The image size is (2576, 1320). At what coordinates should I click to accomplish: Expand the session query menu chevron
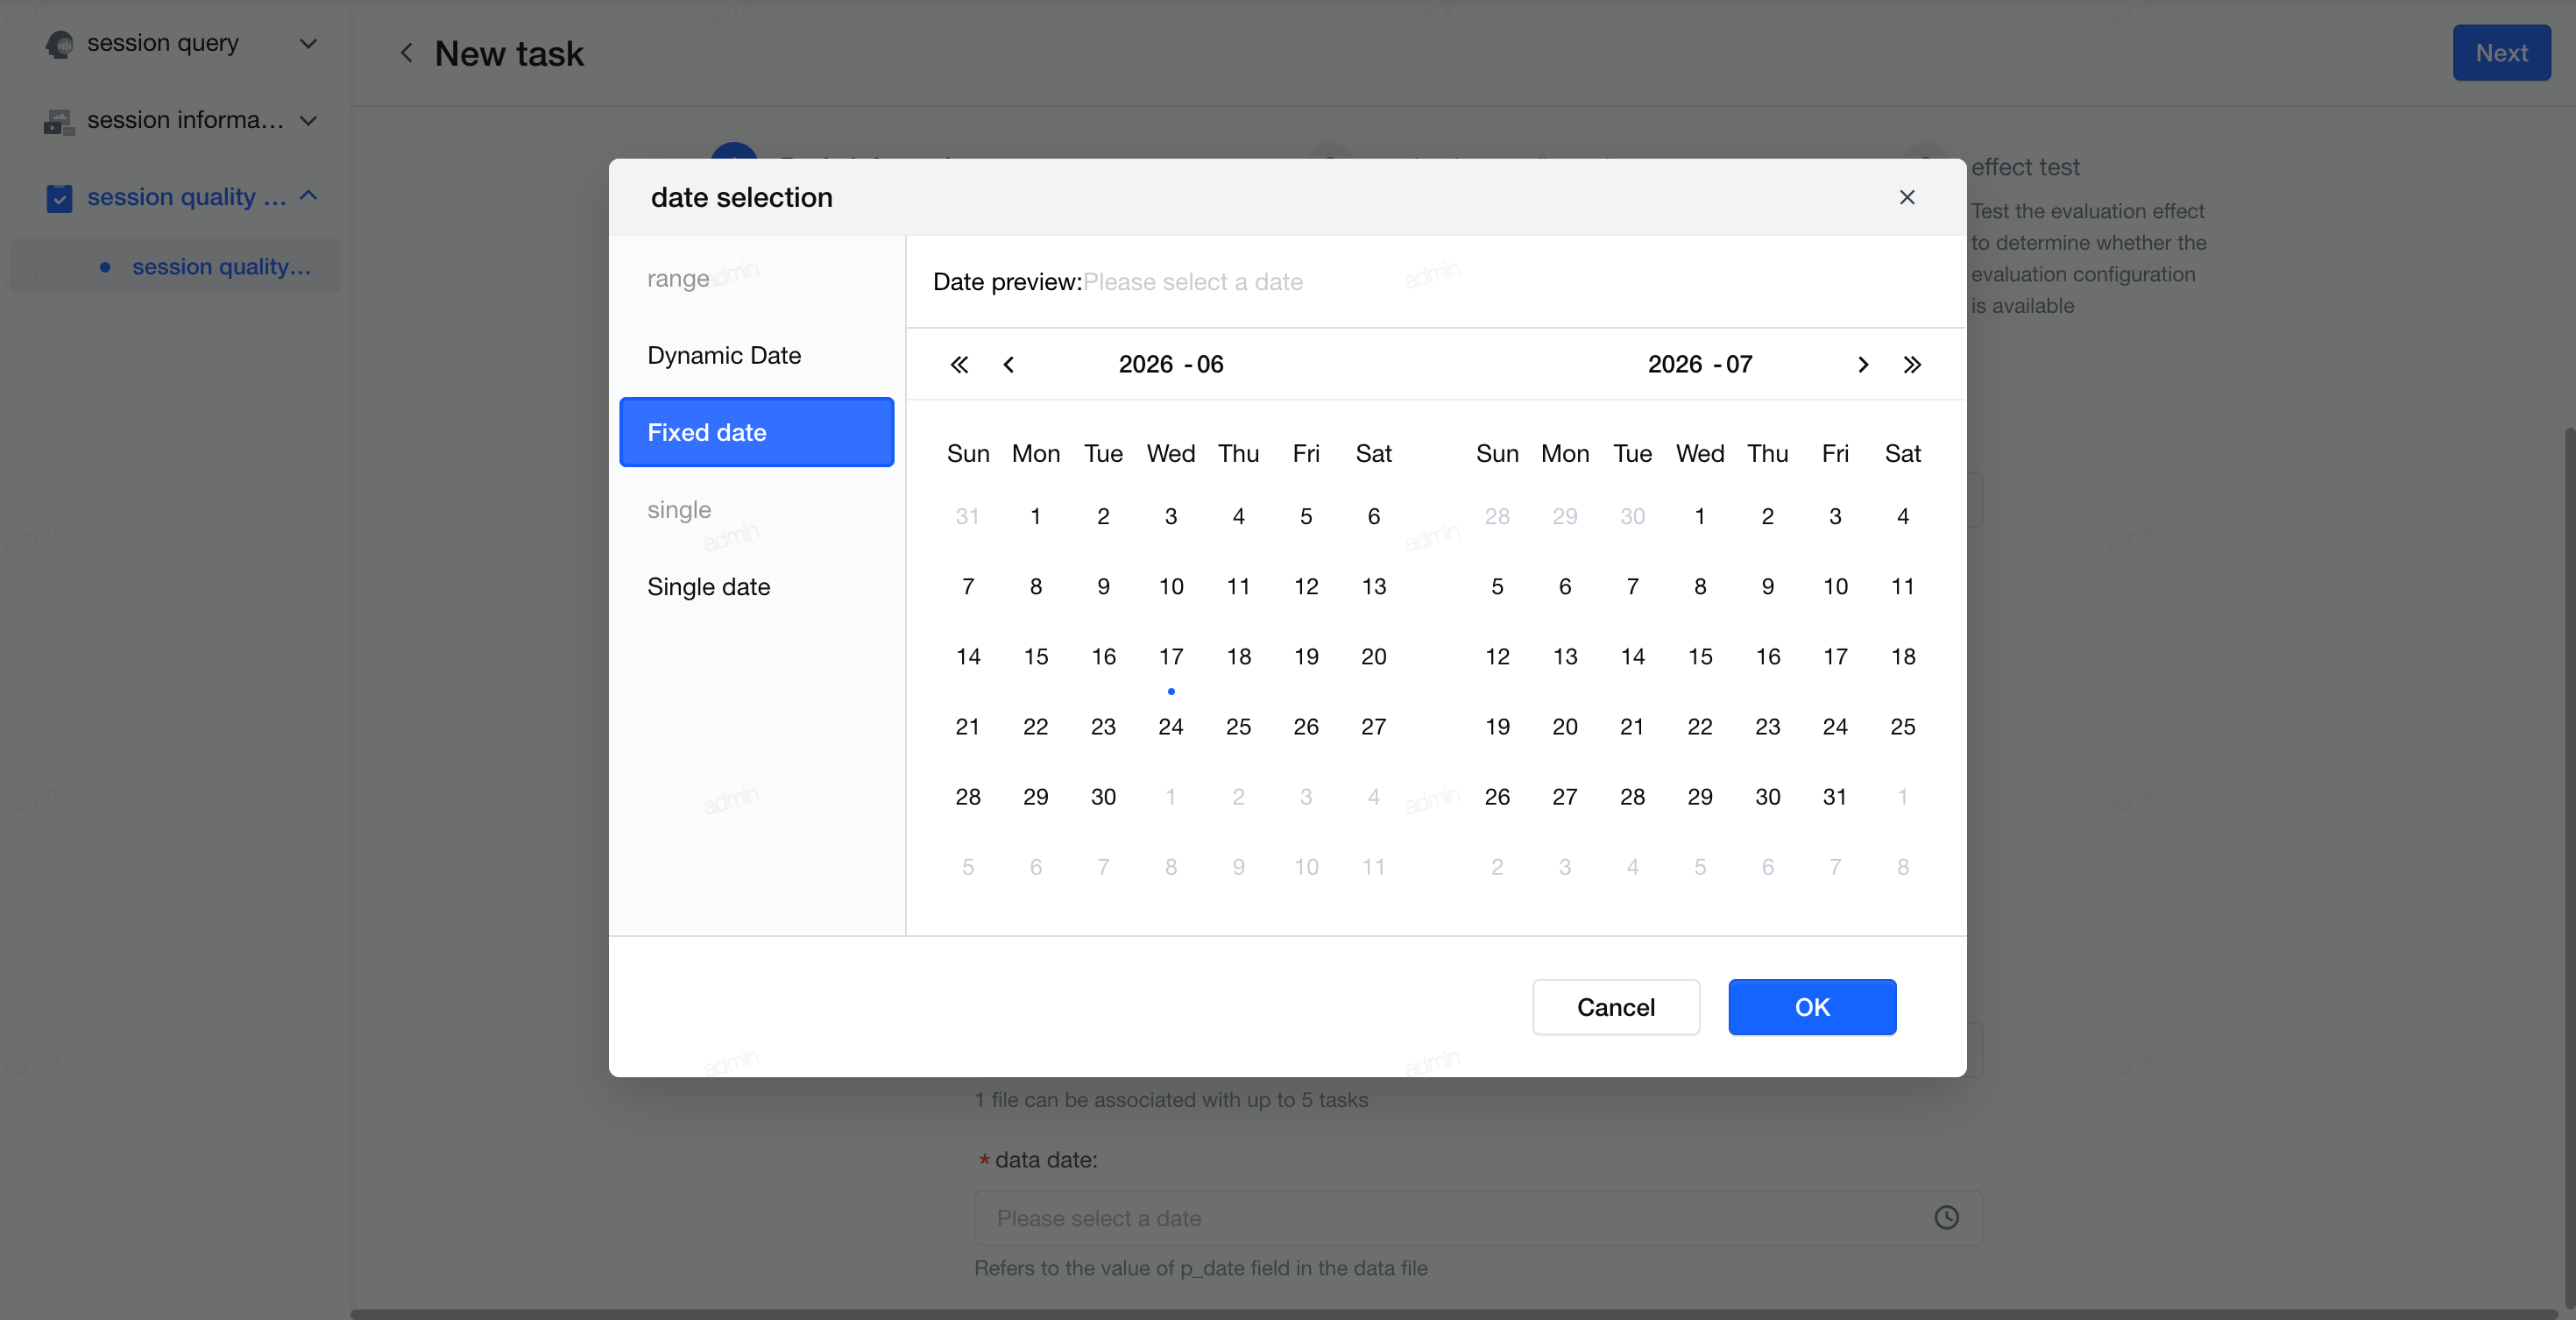pyautogui.click(x=308, y=43)
